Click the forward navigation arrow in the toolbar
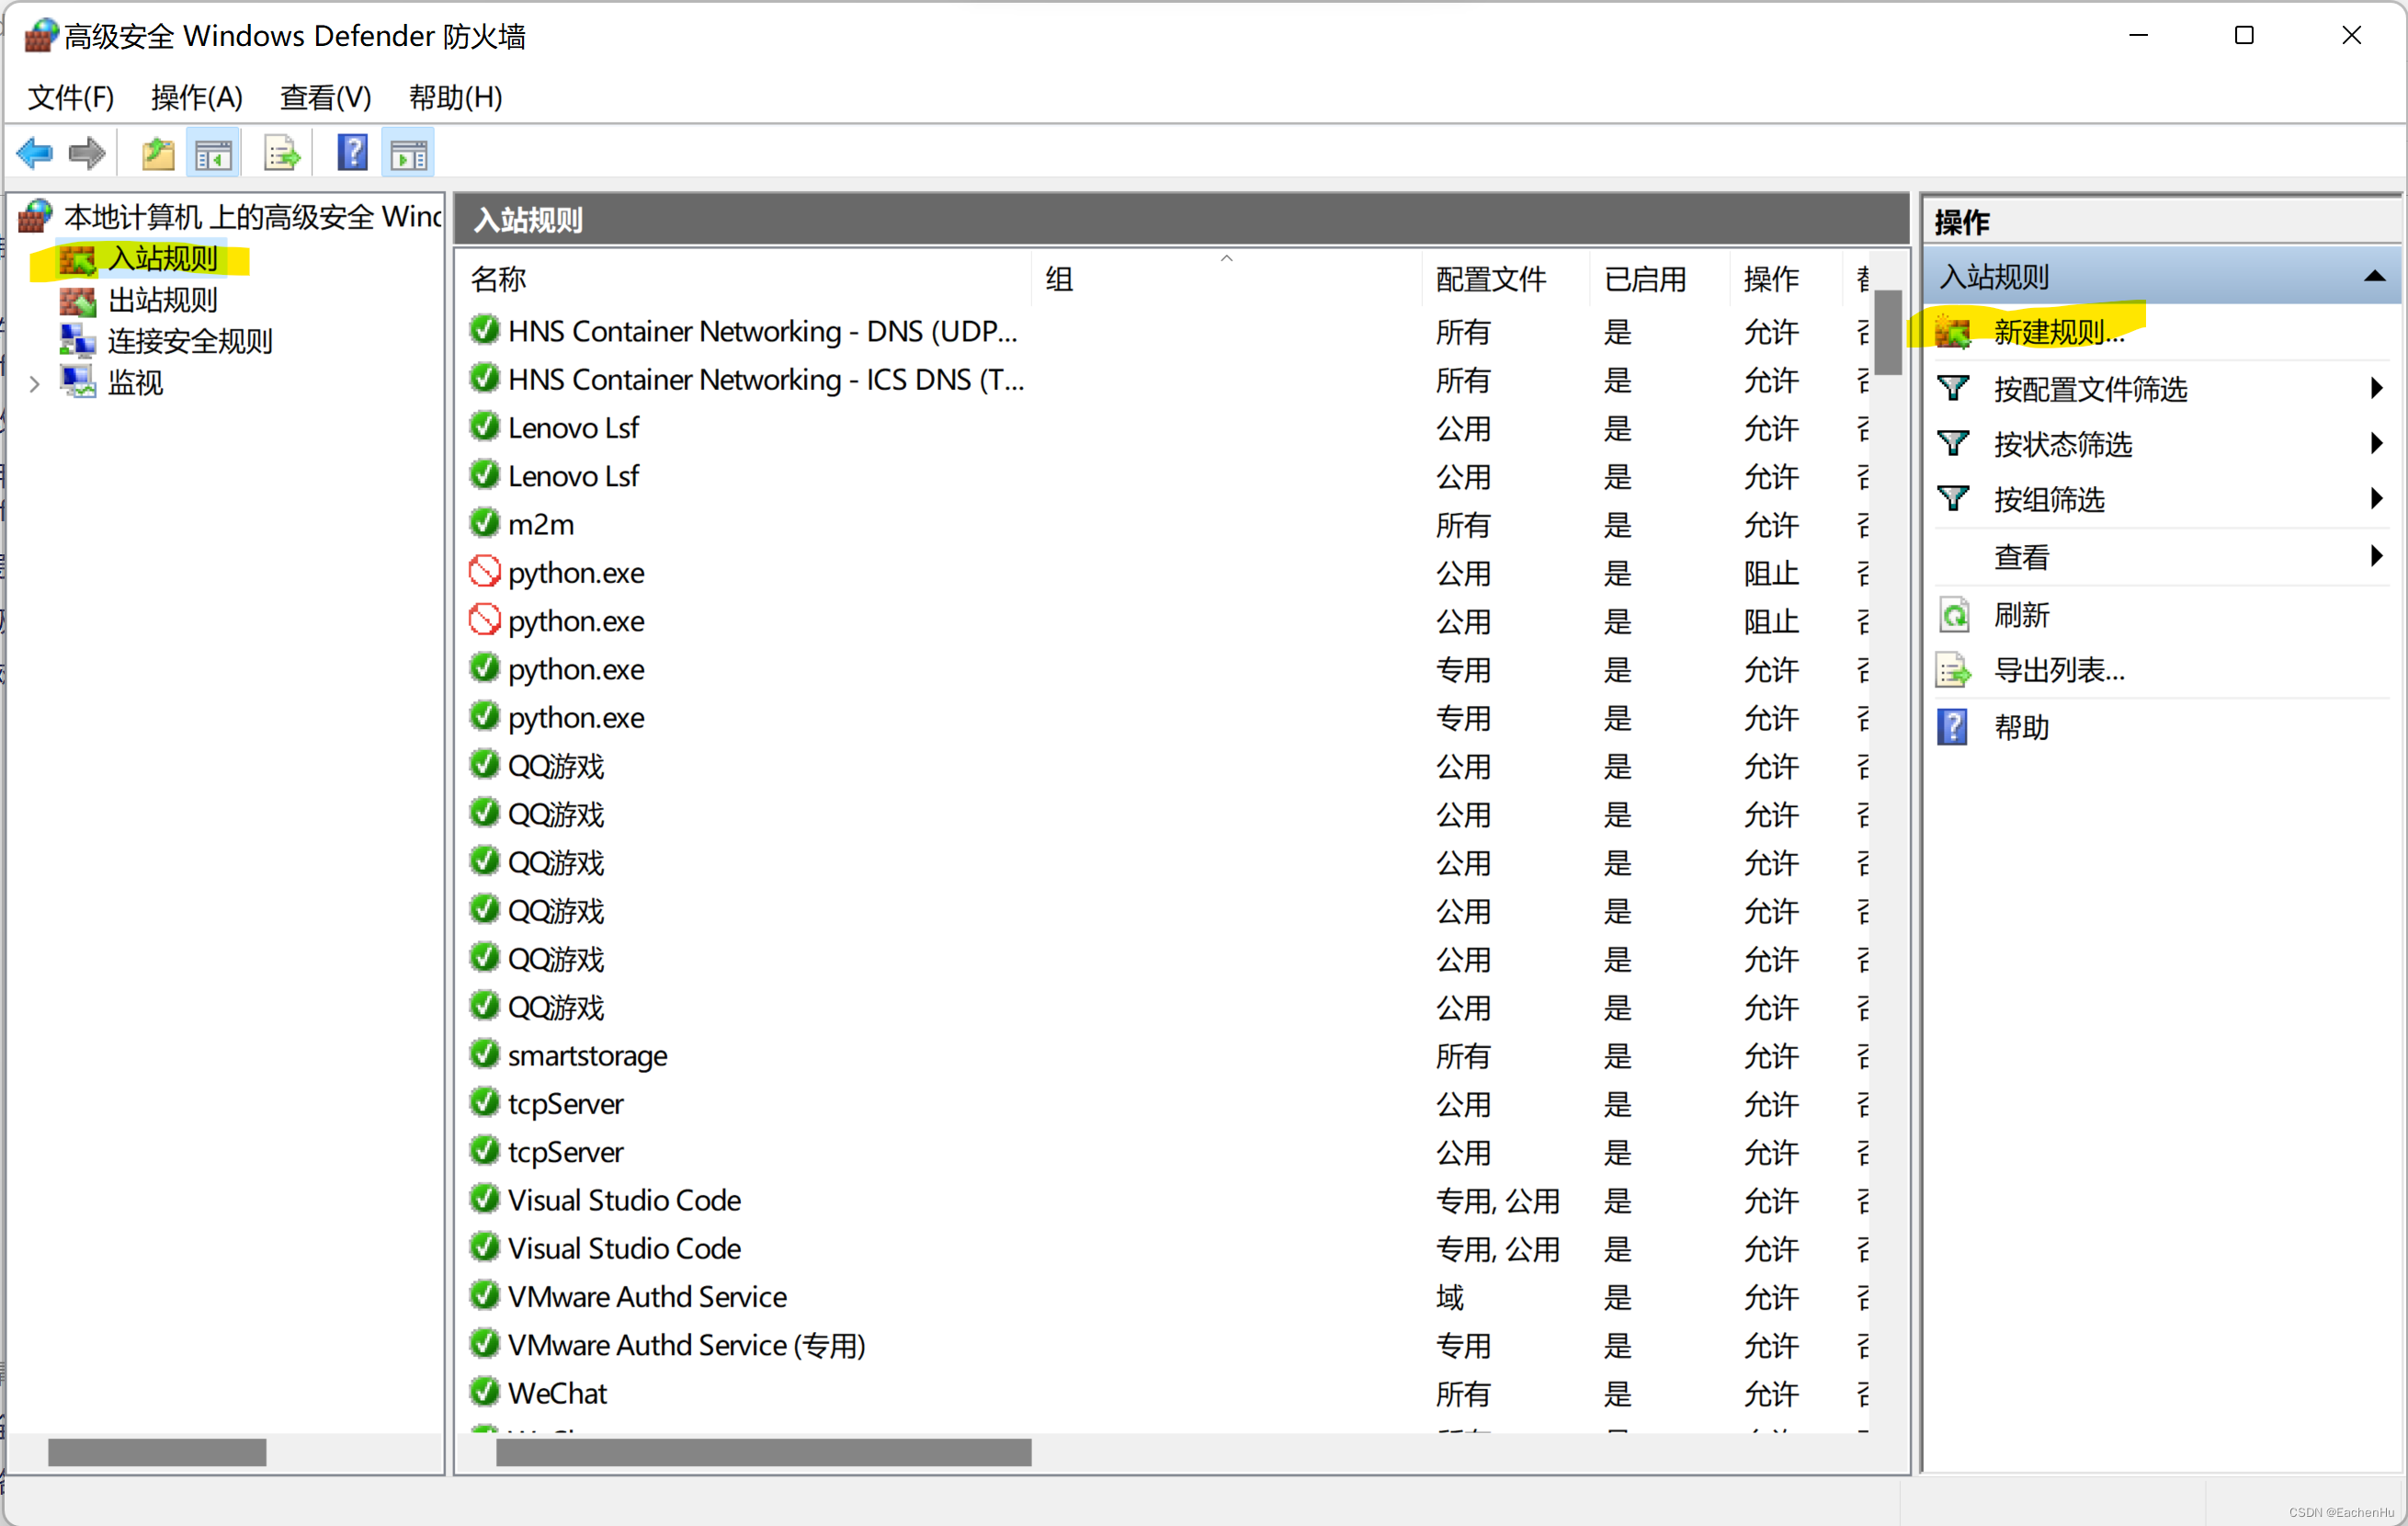The width and height of the screenshot is (2408, 1526). (x=86, y=152)
